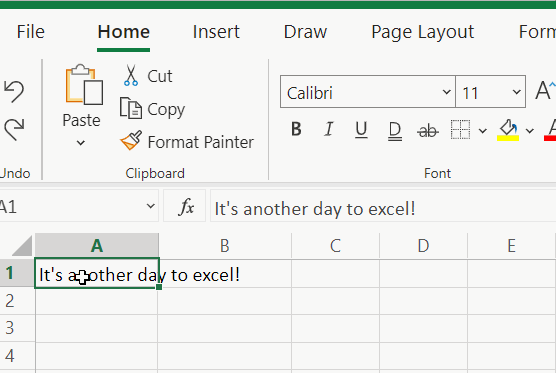Click the Copy text label
The height and width of the screenshot is (373, 556).
(166, 110)
